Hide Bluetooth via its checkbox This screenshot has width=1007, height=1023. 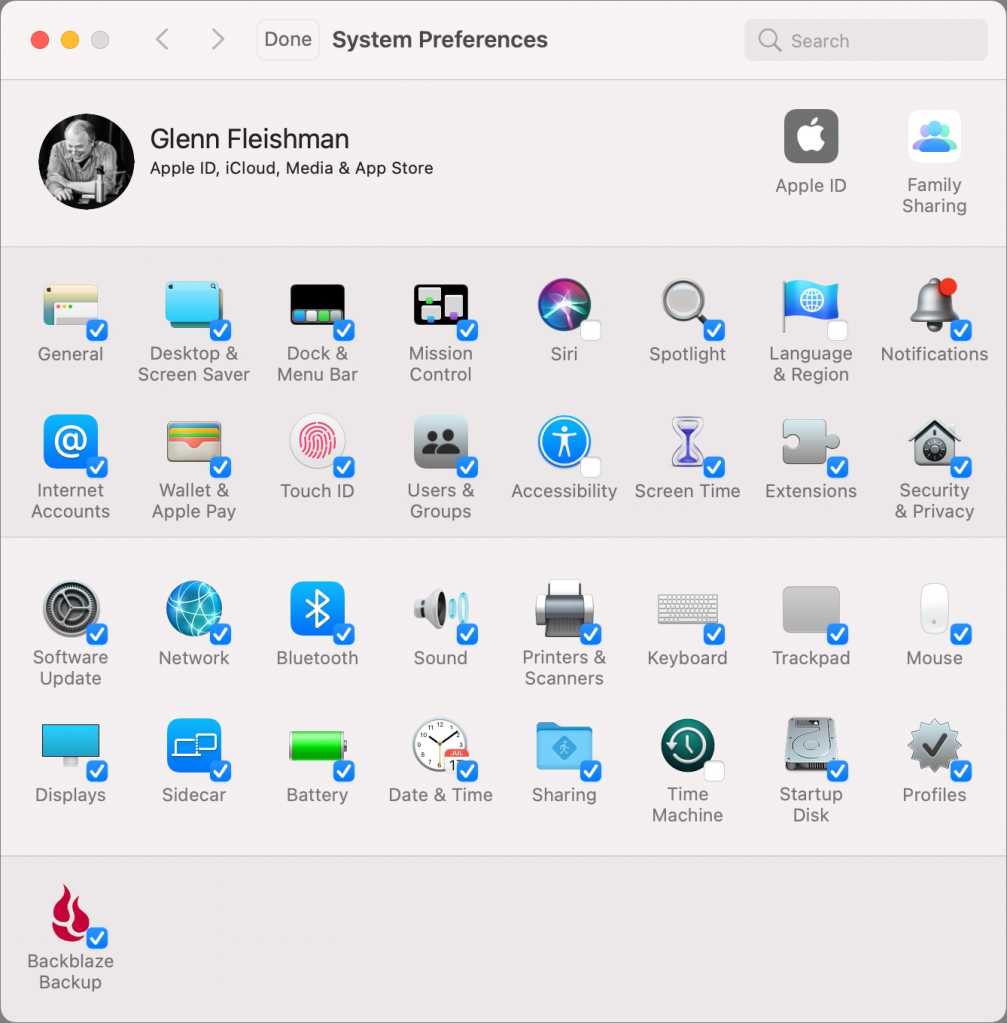(x=344, y=634)
